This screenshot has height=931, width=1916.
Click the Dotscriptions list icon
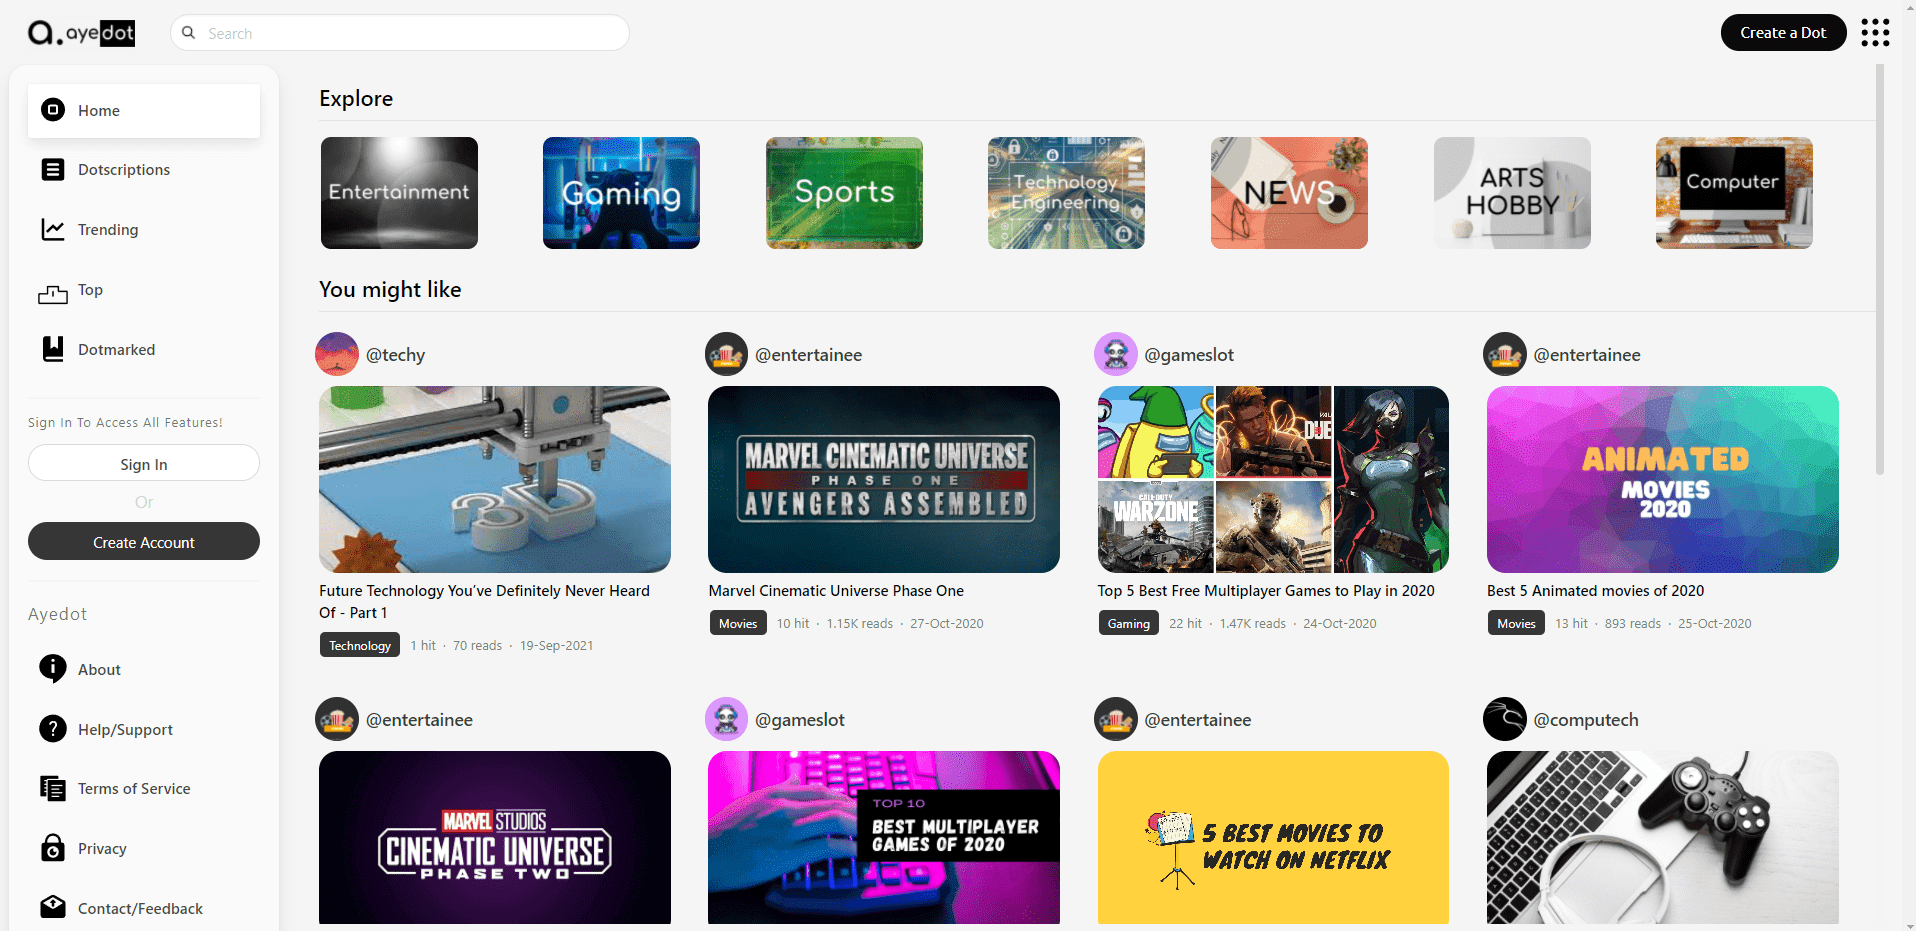53,170
